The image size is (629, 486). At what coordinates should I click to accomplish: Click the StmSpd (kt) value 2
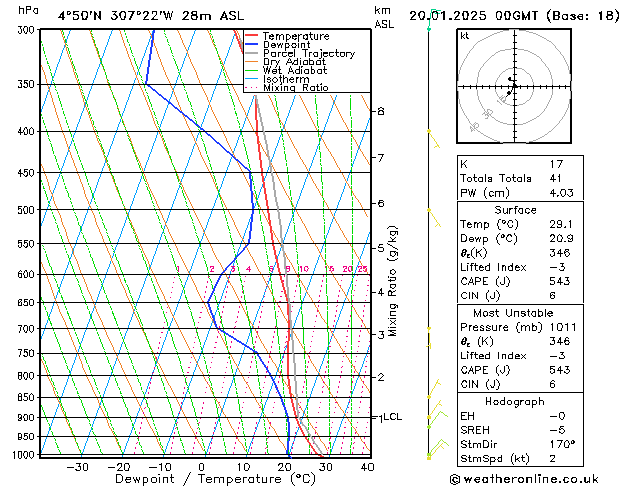(553, 458)
